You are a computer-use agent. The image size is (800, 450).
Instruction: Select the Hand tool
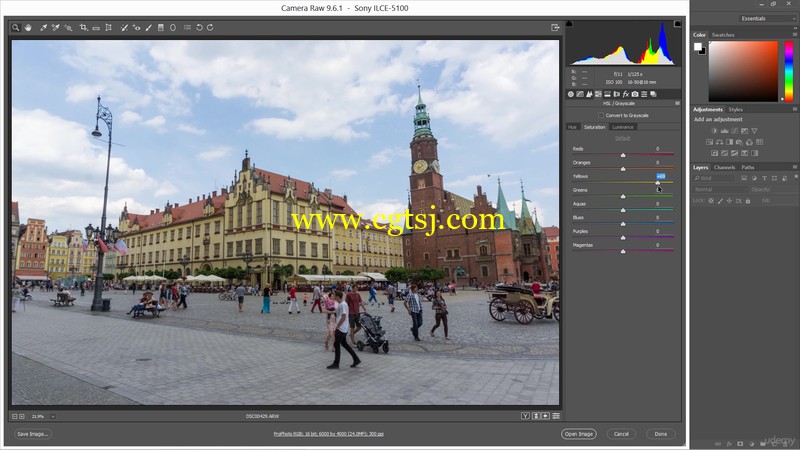[28, 28]
